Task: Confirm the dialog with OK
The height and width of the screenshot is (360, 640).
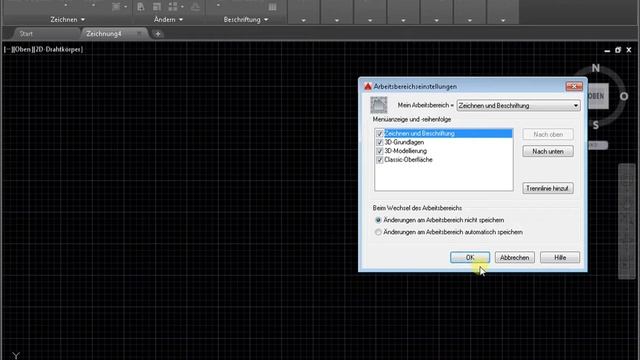Action: click(x=470, y=258)
